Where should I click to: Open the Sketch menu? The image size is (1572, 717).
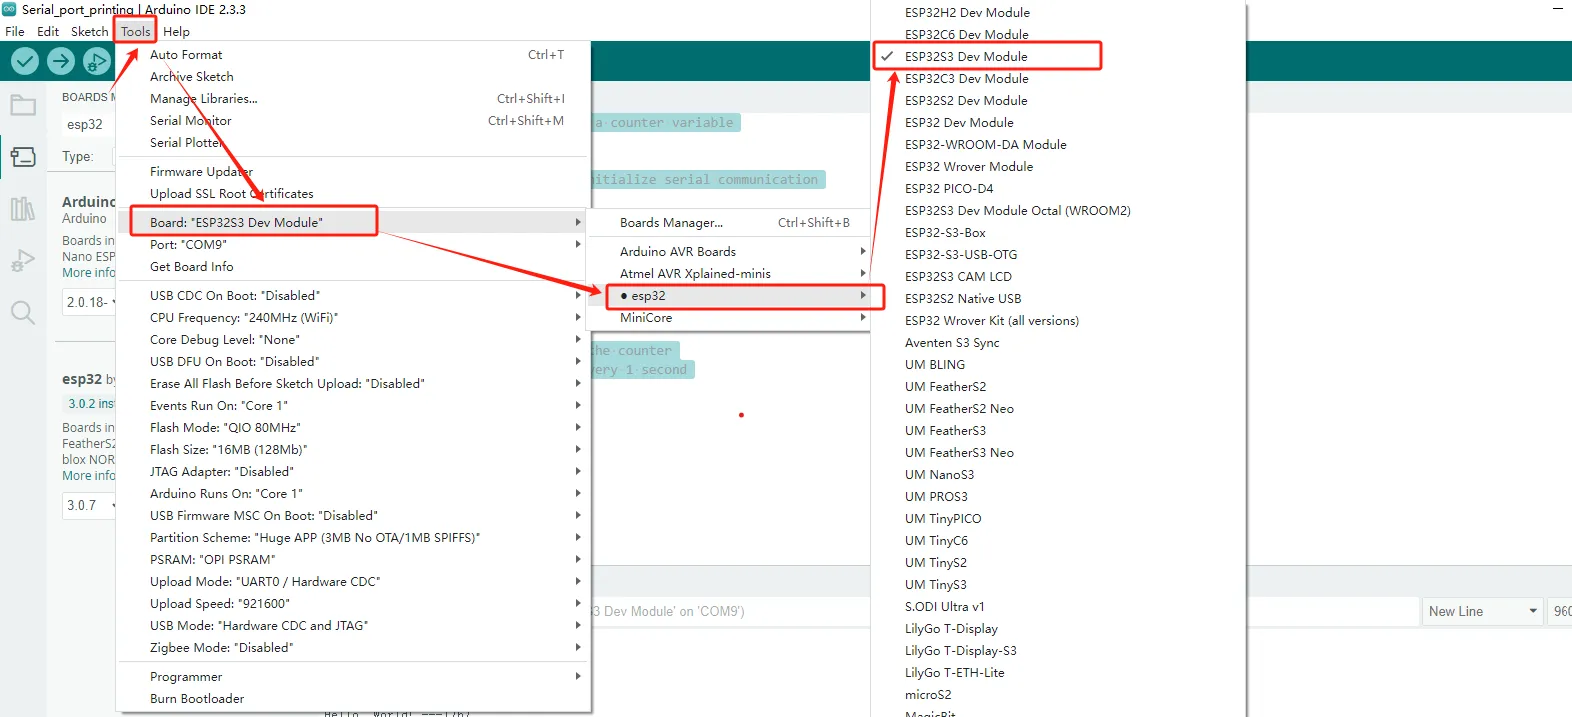pos(89,31)
